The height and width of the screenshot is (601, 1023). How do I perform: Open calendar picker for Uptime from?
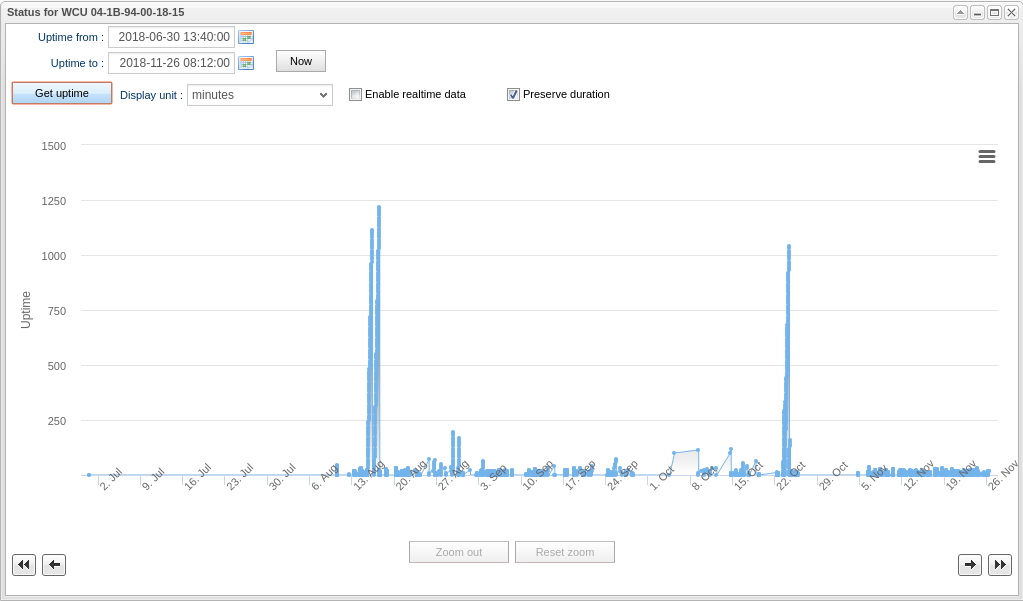(246, 37)
